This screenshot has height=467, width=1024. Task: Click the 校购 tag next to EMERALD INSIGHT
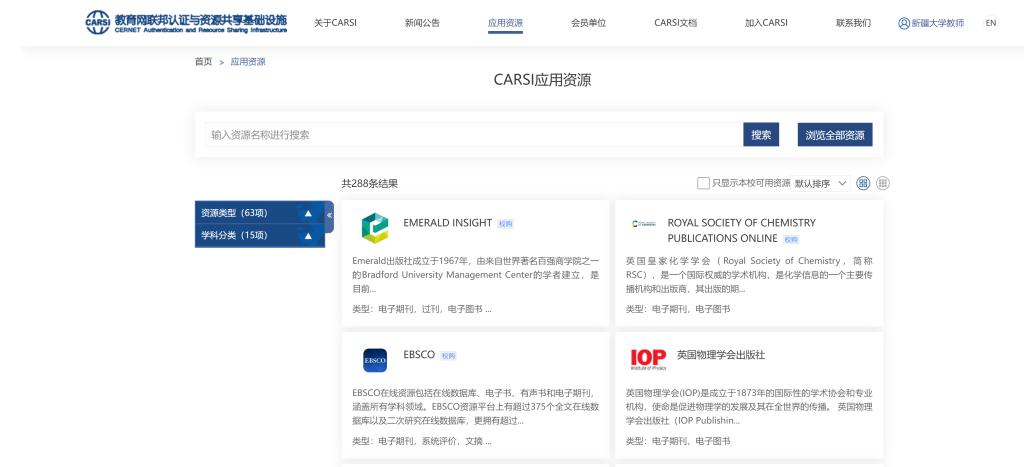505,224
